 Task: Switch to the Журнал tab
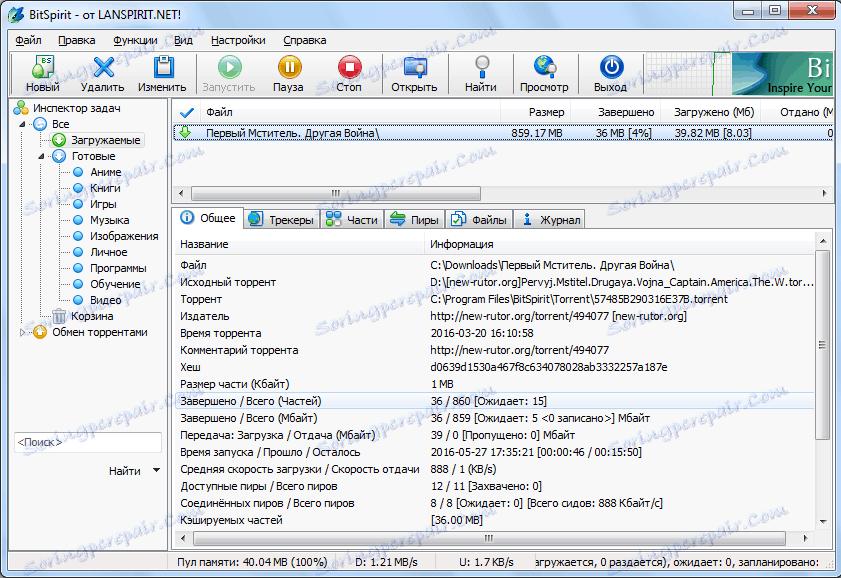(x=550, y=220)
